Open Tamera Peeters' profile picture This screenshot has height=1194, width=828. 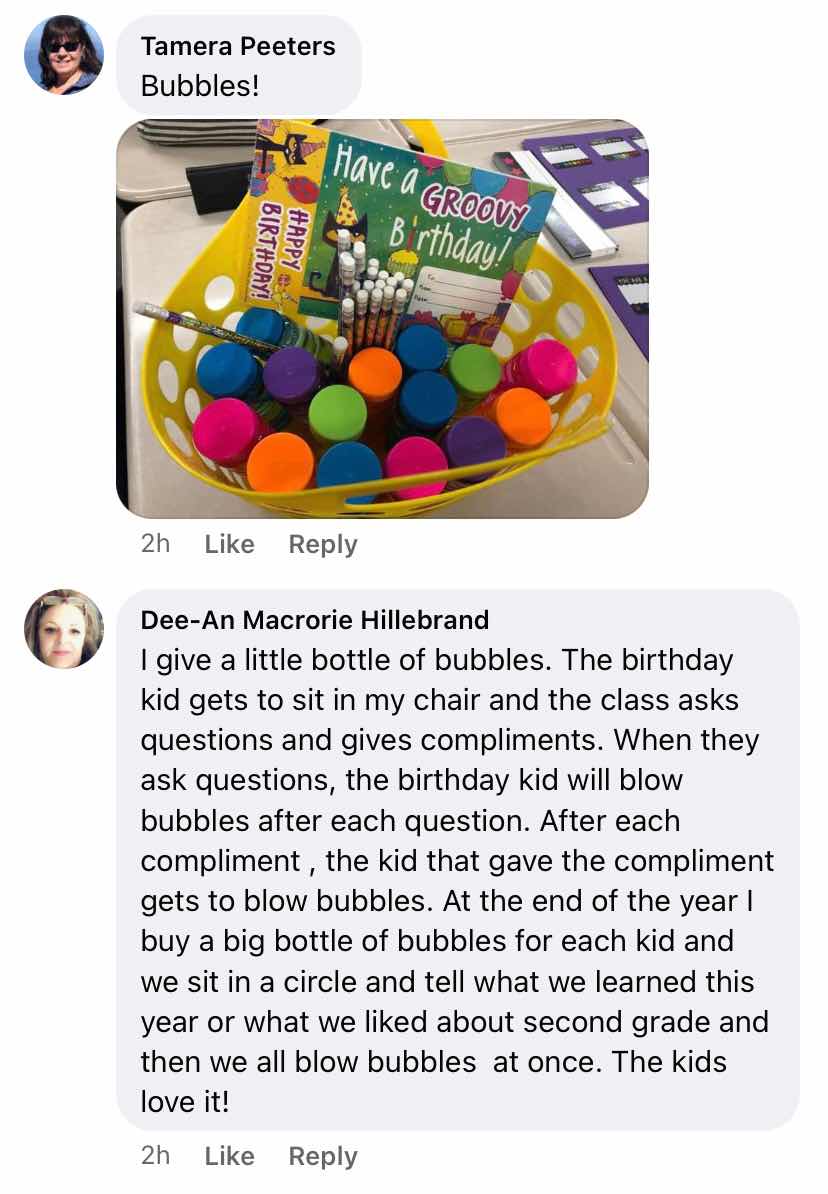click(64, 55)
